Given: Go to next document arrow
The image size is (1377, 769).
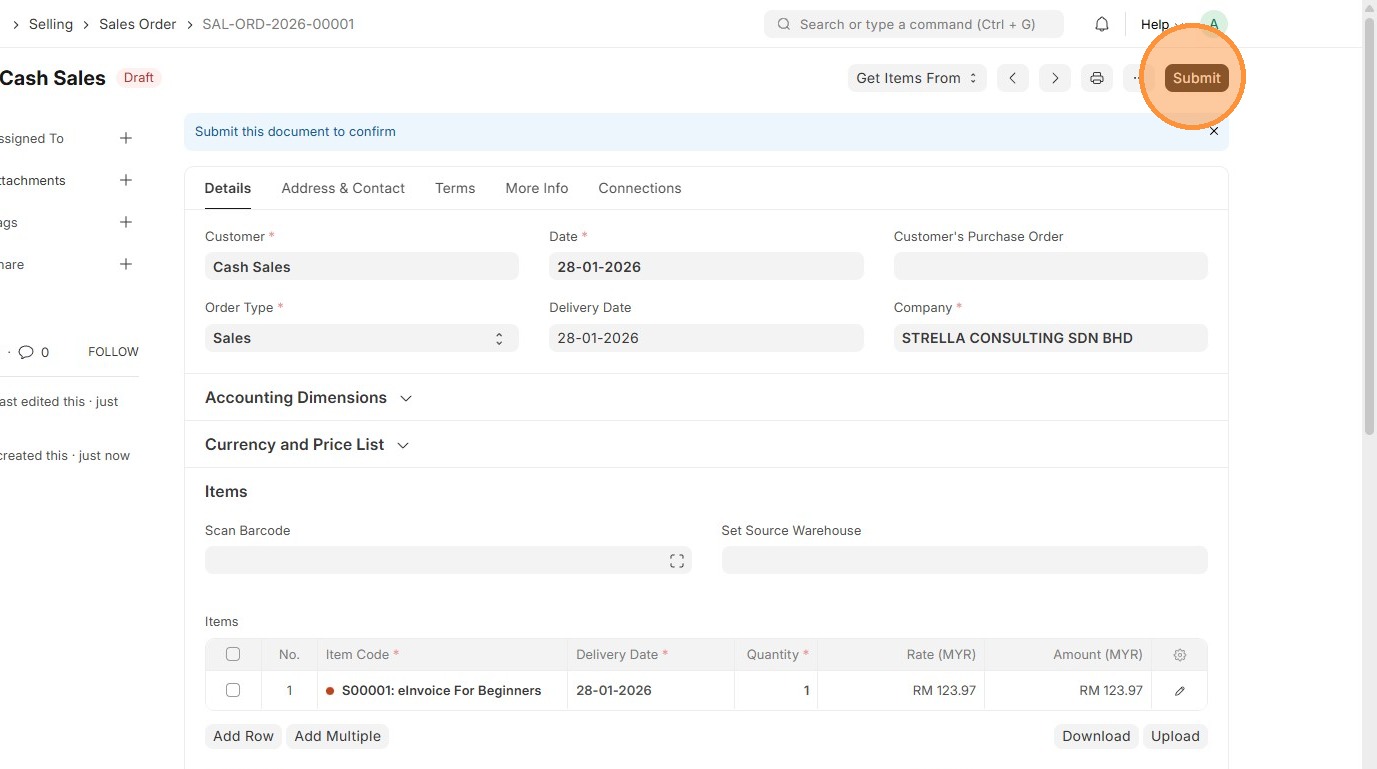Looking at the screenshot, I should 1055,78.
